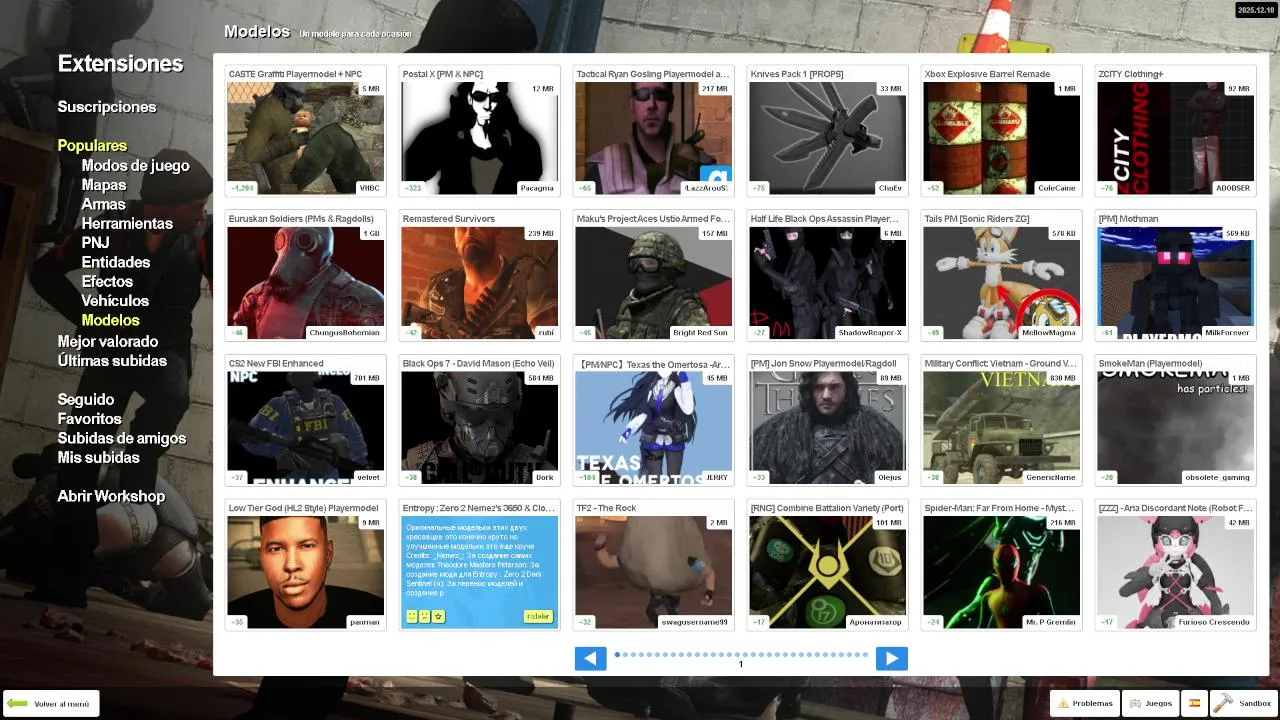Screen dimensions: 1280x720
Task: Open the Problemas warning button
Action: click(1085, 703)
